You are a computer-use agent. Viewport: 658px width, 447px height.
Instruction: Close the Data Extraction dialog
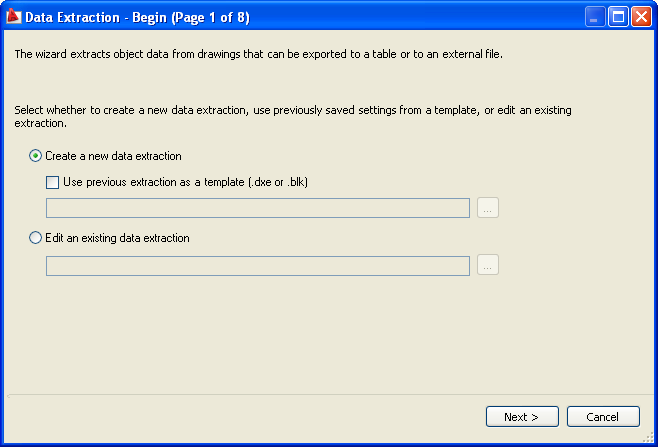pos(642,17)
